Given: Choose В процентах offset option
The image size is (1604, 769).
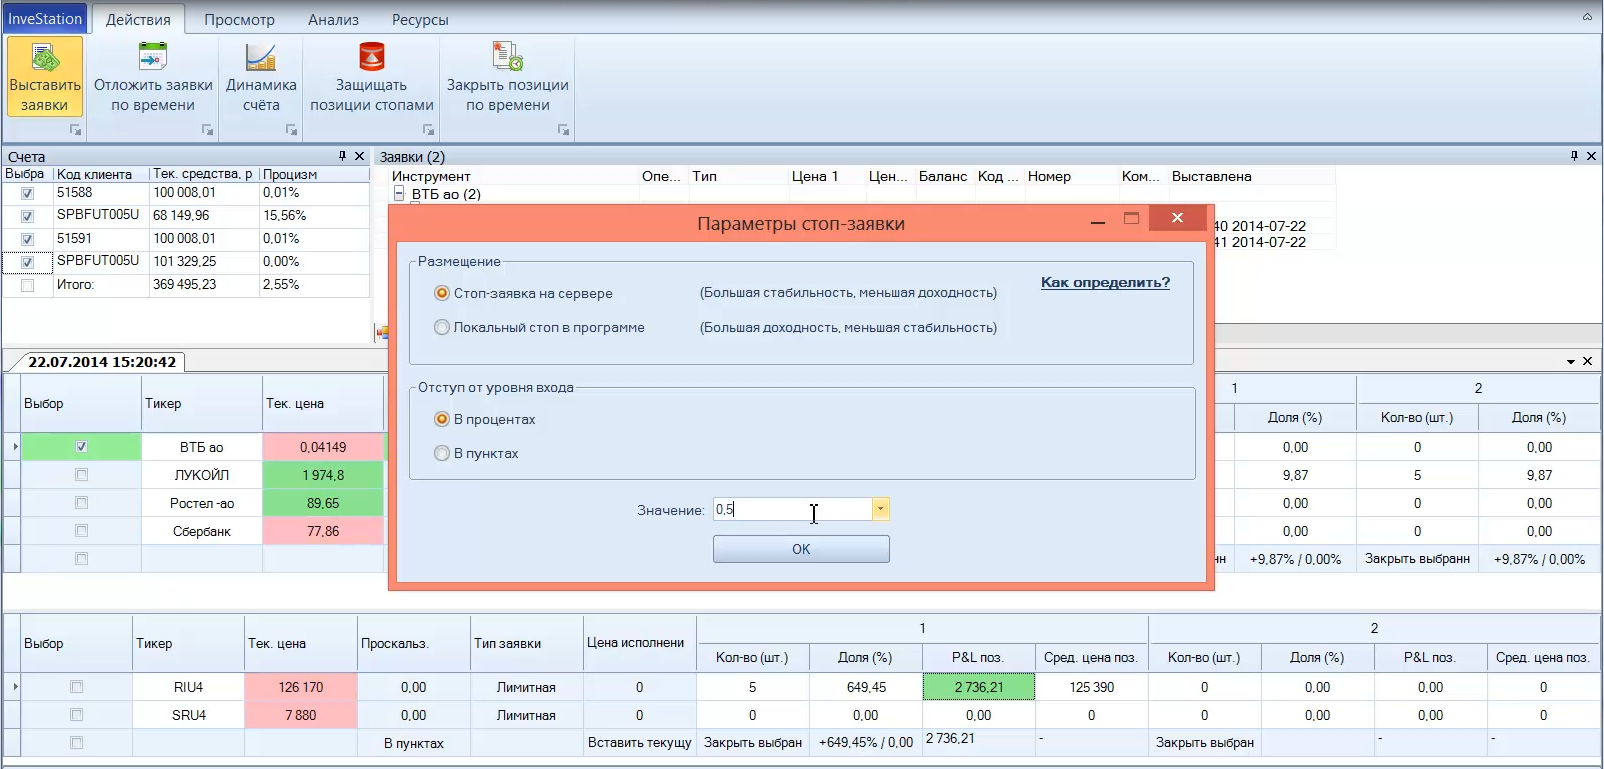Looking at the screenshot, I should 442,419.
